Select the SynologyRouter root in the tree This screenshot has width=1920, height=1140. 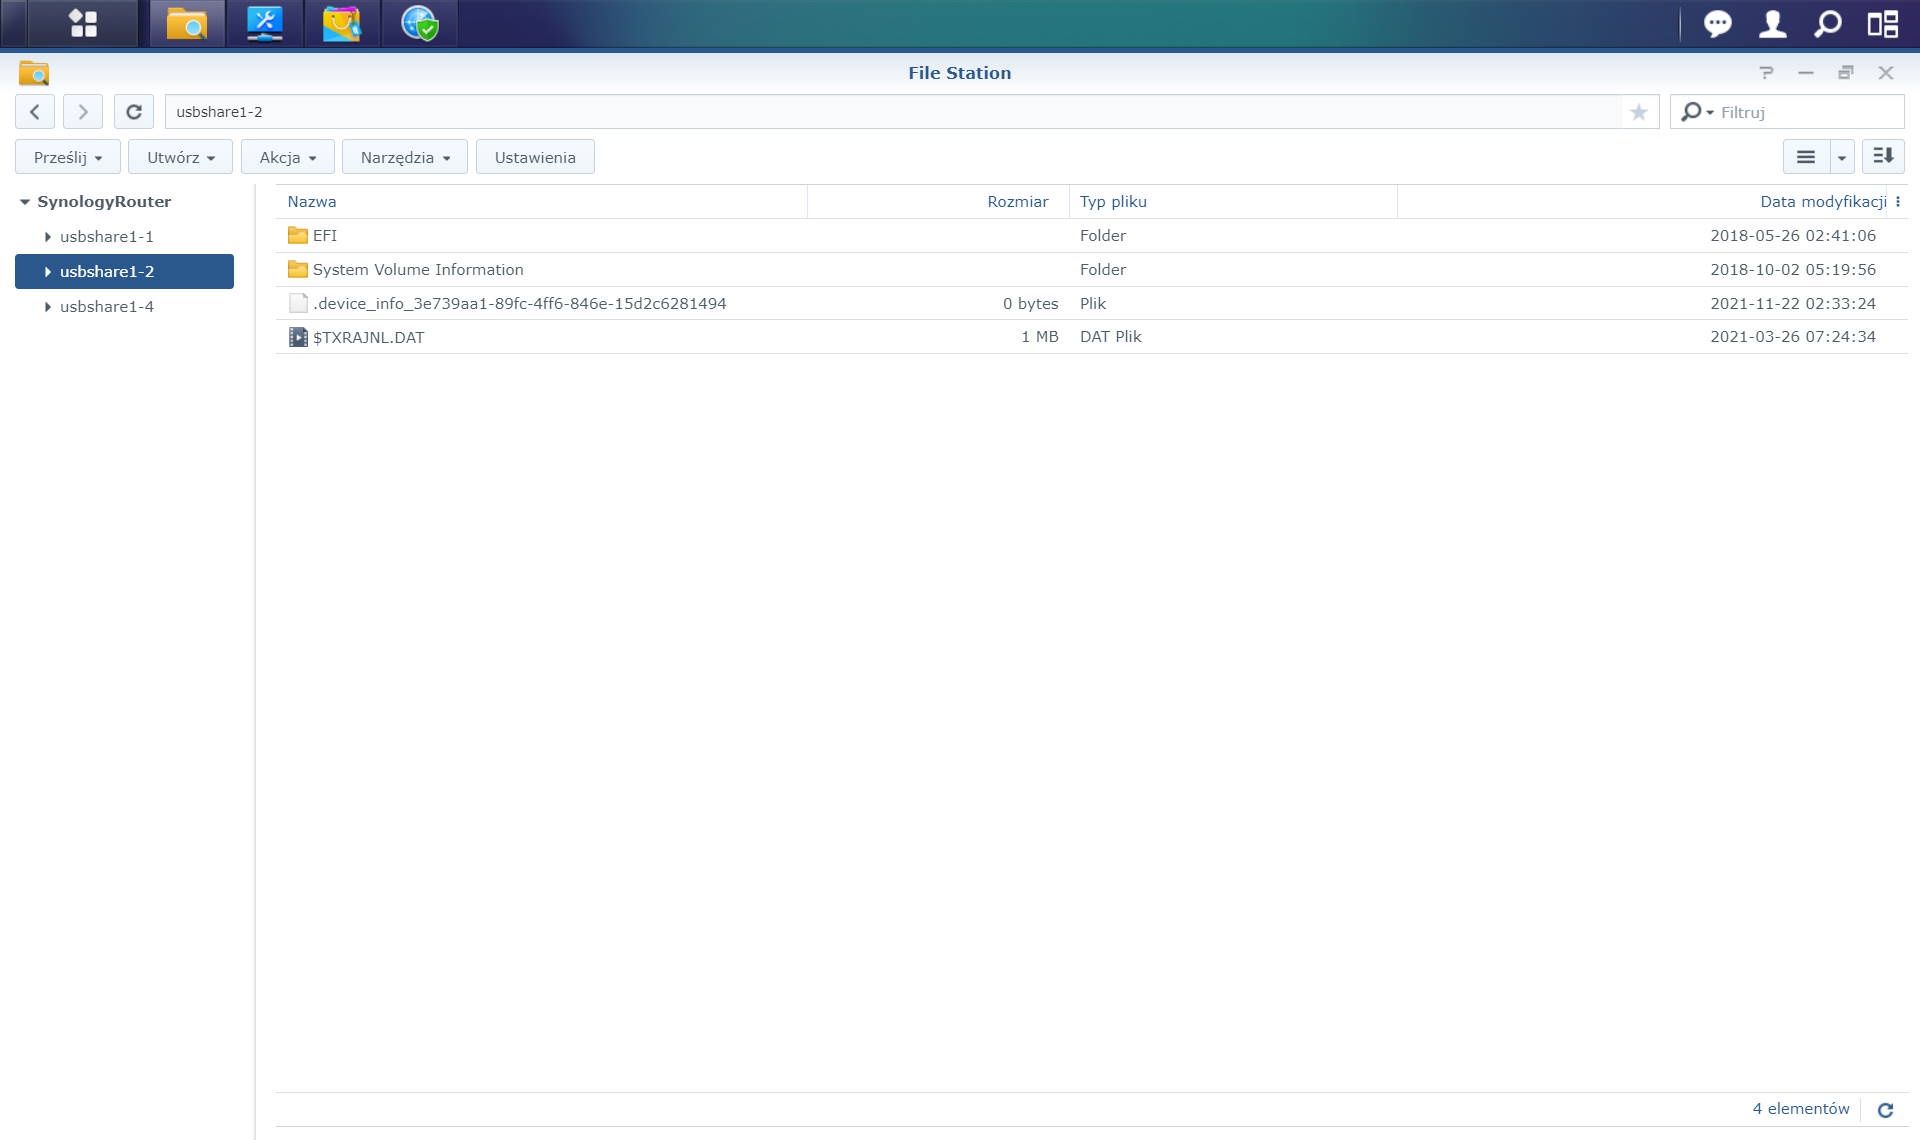click(x=104, y=202)
